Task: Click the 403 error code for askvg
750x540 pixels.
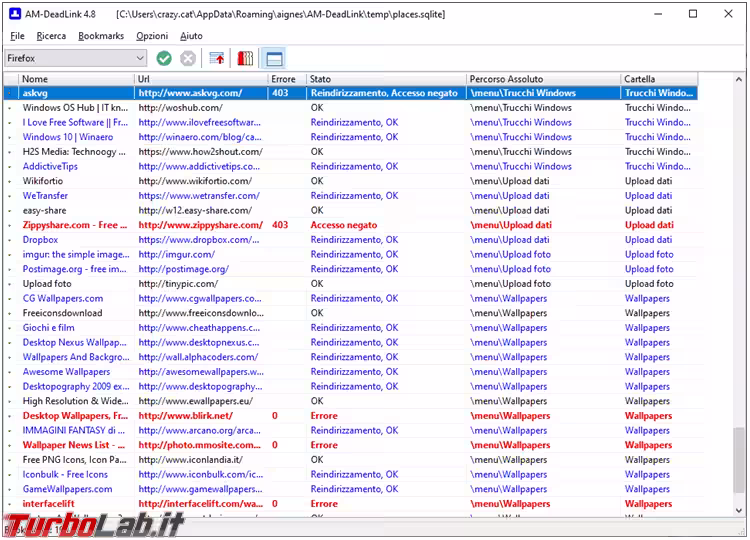Action: click(x=280, y=93)
